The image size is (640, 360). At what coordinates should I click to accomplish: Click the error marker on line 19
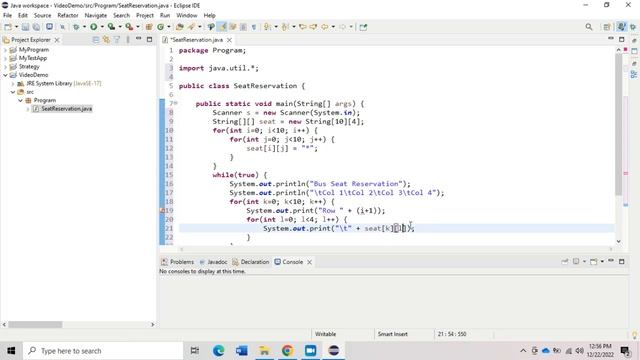(x=162, y=211)
